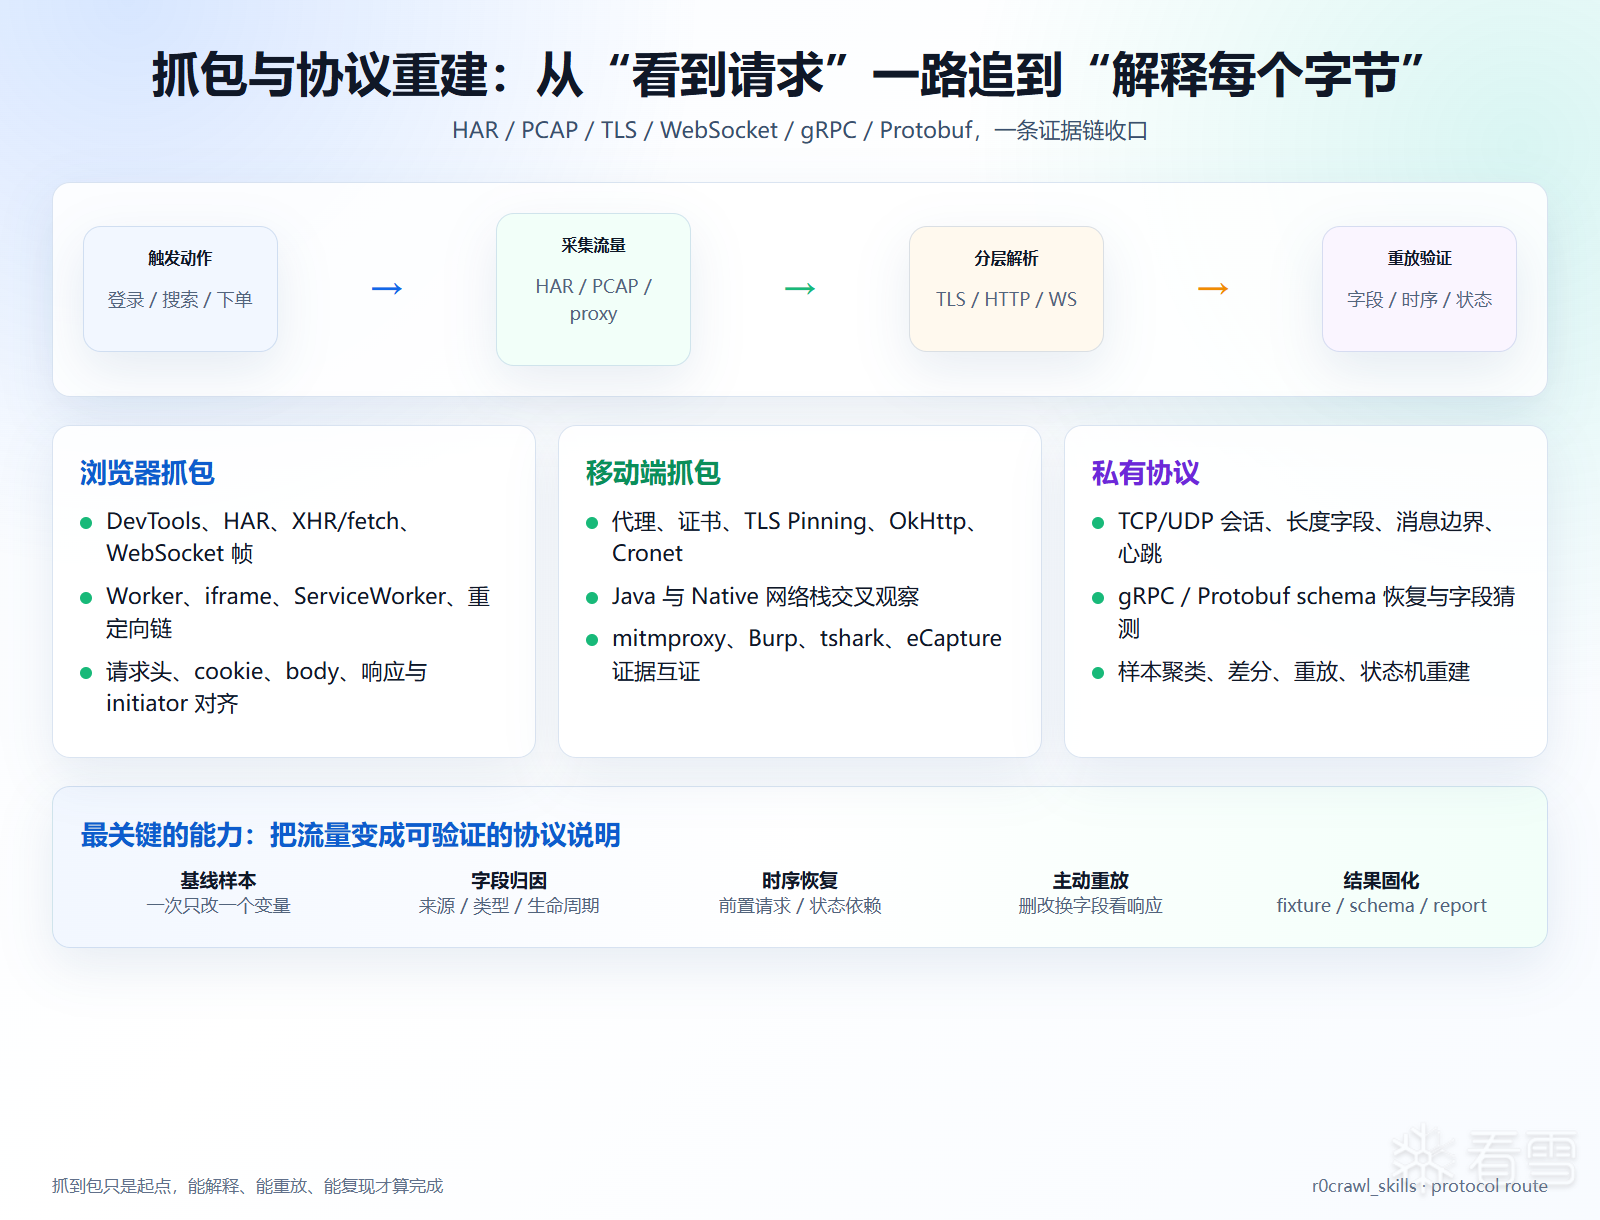Click the 基线样本 label
Viewport: 1600px width, 1220px height.
pyautogui.click(x=218, y=880)
